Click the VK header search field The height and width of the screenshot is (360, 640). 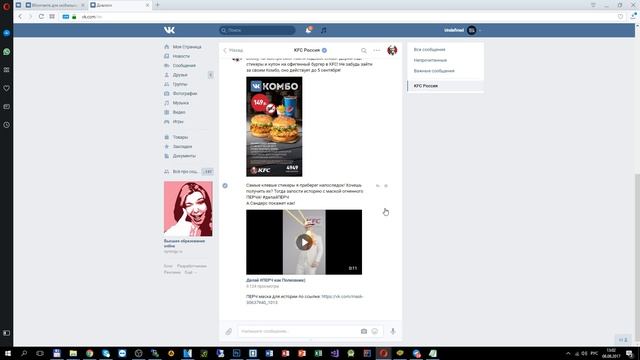[257, 30]
